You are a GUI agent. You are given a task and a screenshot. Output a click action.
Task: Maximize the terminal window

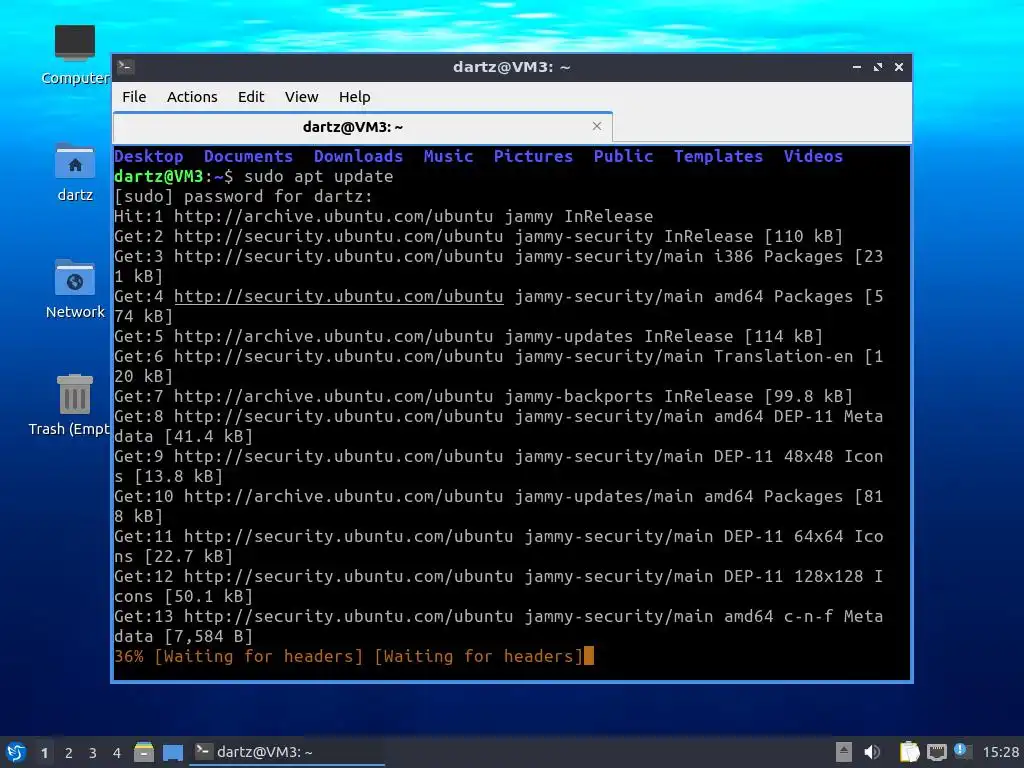coord(878,67)
